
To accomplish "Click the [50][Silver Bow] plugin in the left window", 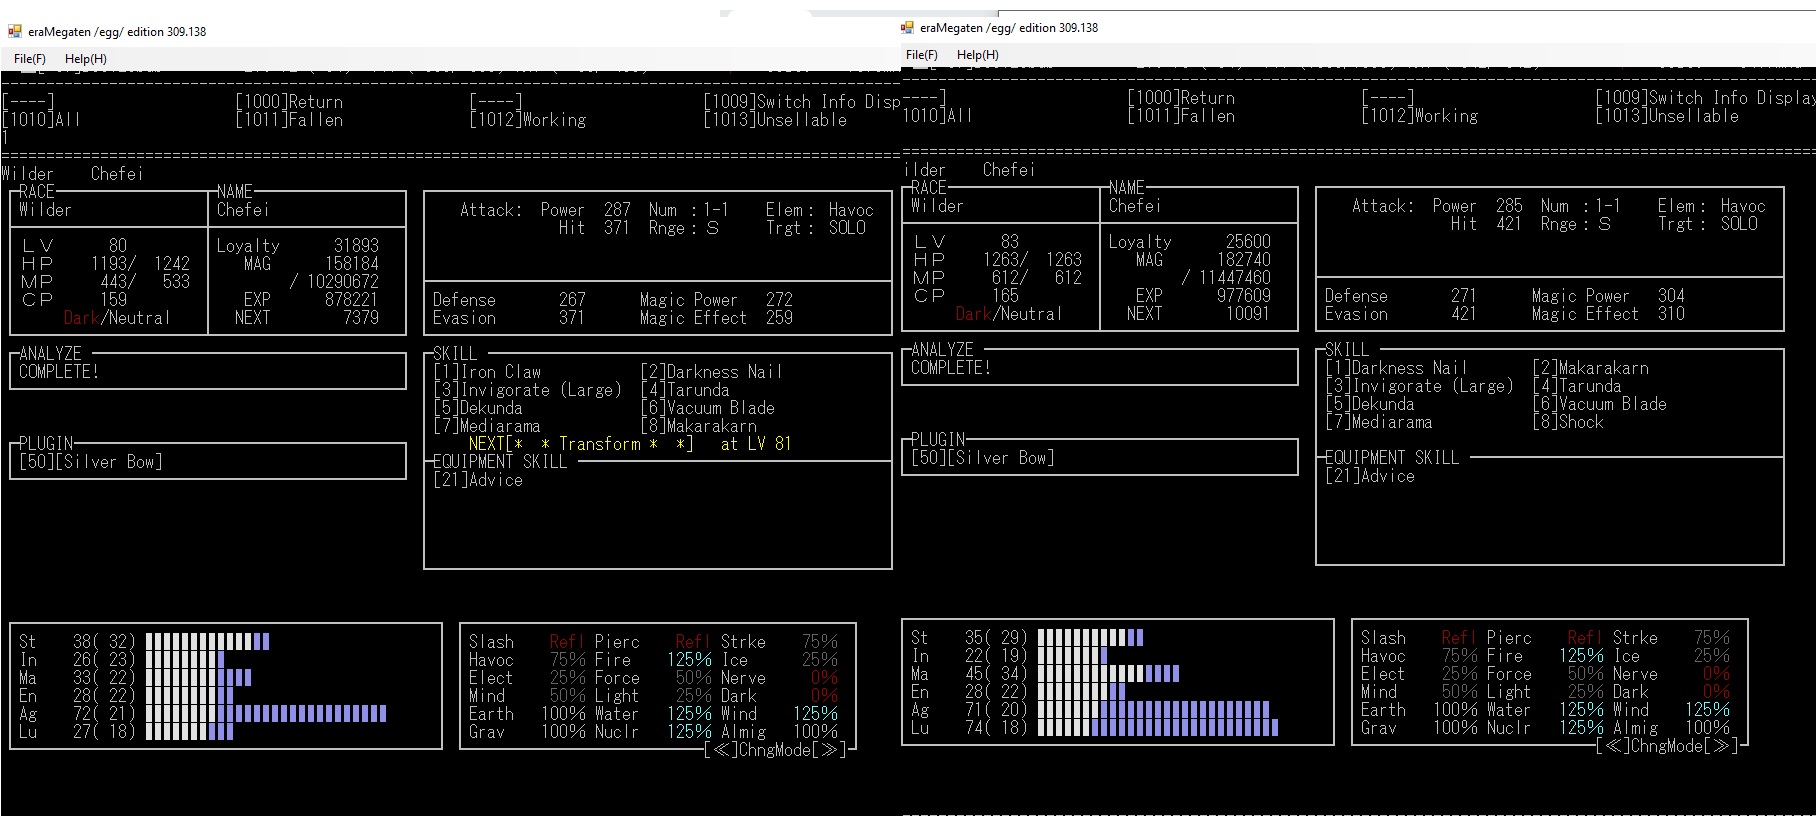I will tap(90, 461).
